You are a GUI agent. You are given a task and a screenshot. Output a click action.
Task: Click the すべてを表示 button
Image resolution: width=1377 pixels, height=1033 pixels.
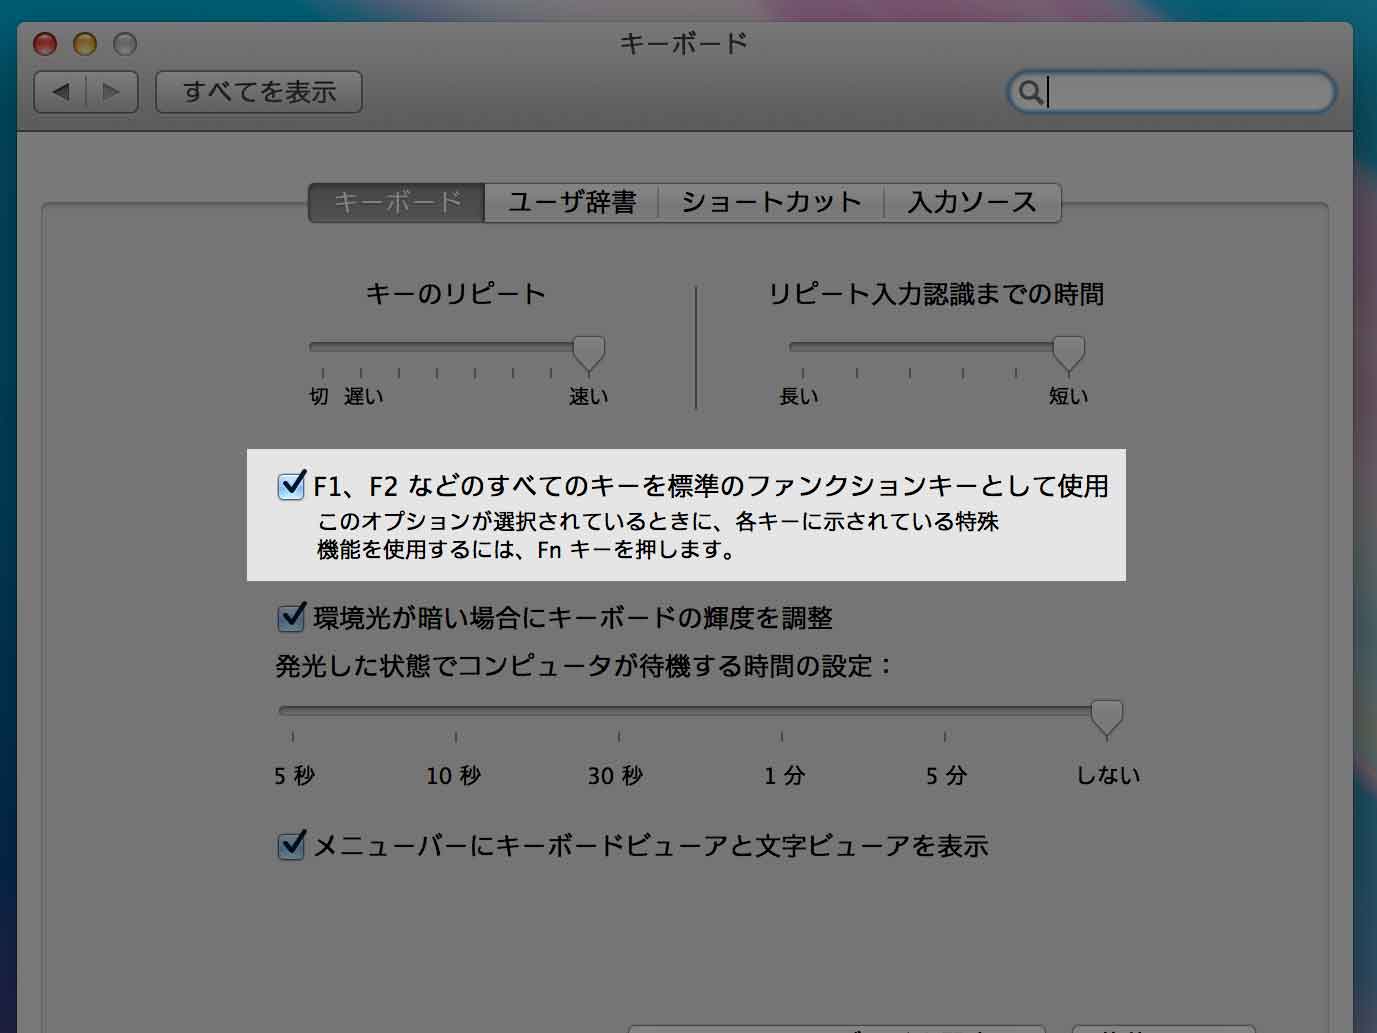259,92
